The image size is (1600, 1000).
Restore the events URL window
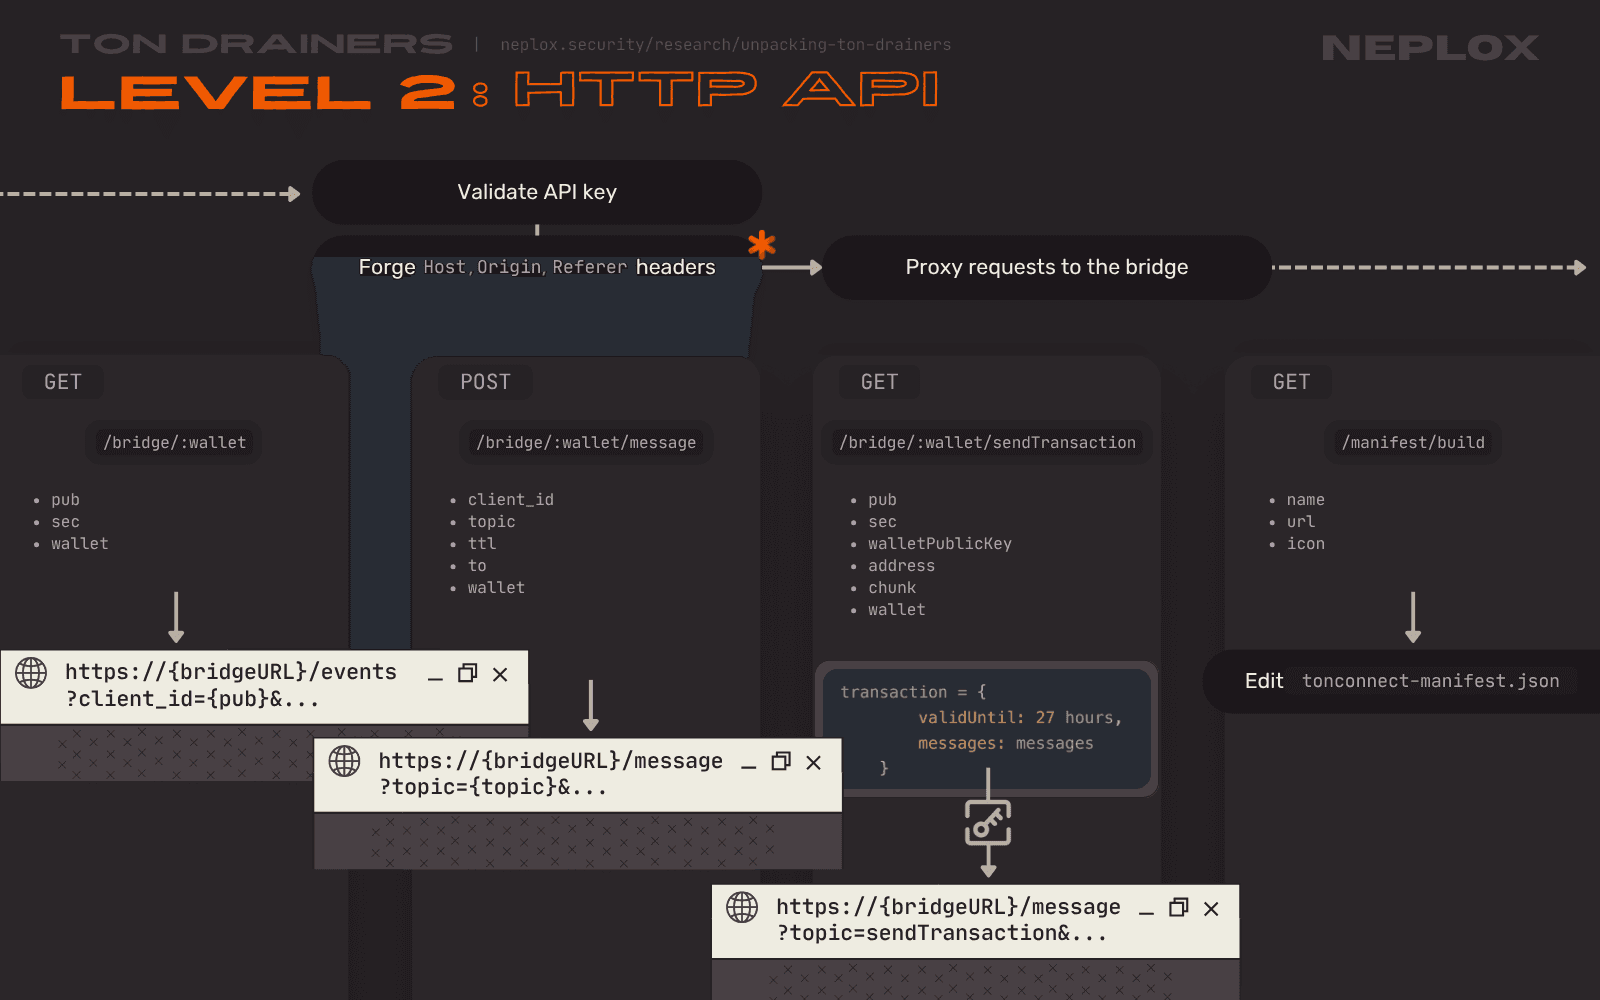467,674
